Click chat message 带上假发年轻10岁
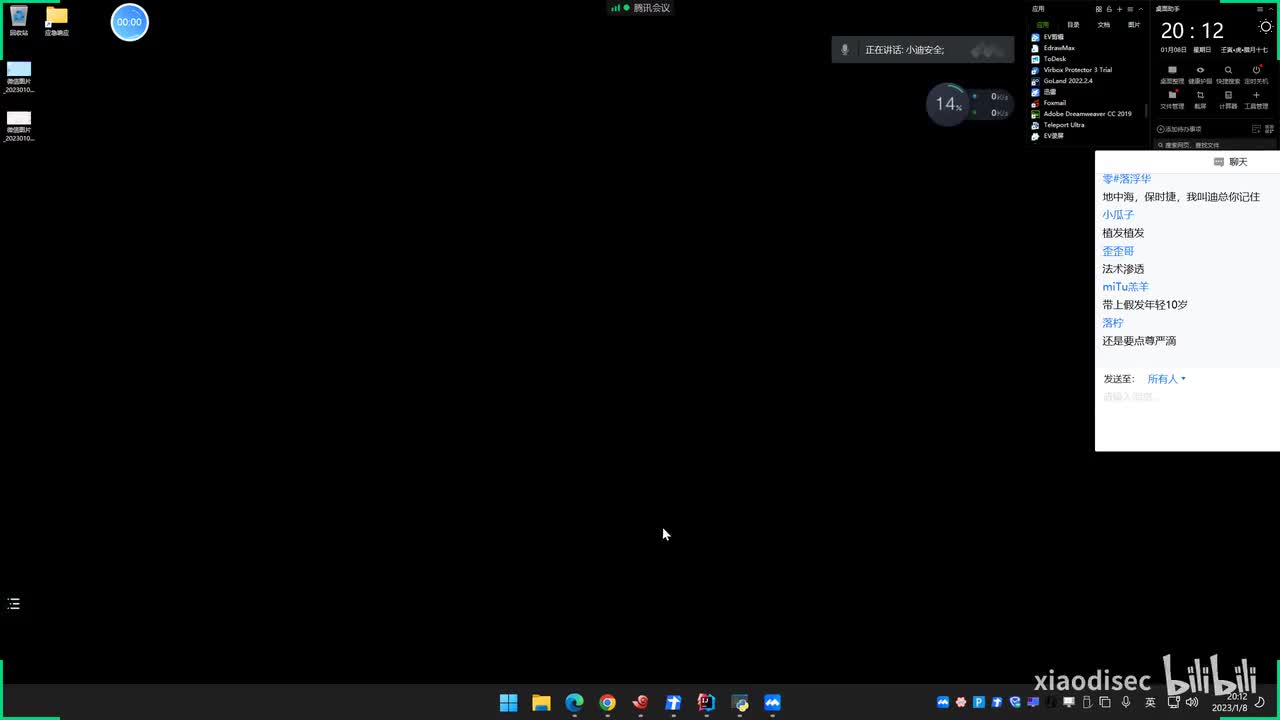 point(1145,305)
